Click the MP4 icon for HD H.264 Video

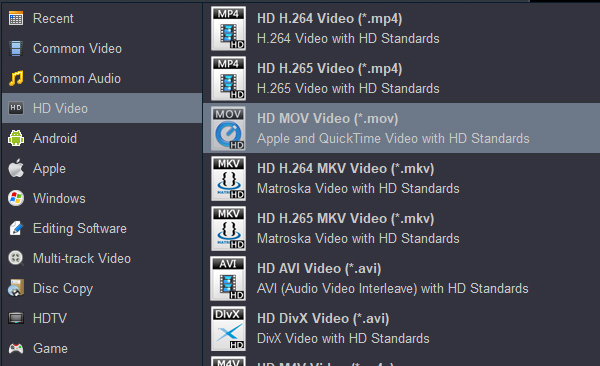tap(228, 29)
